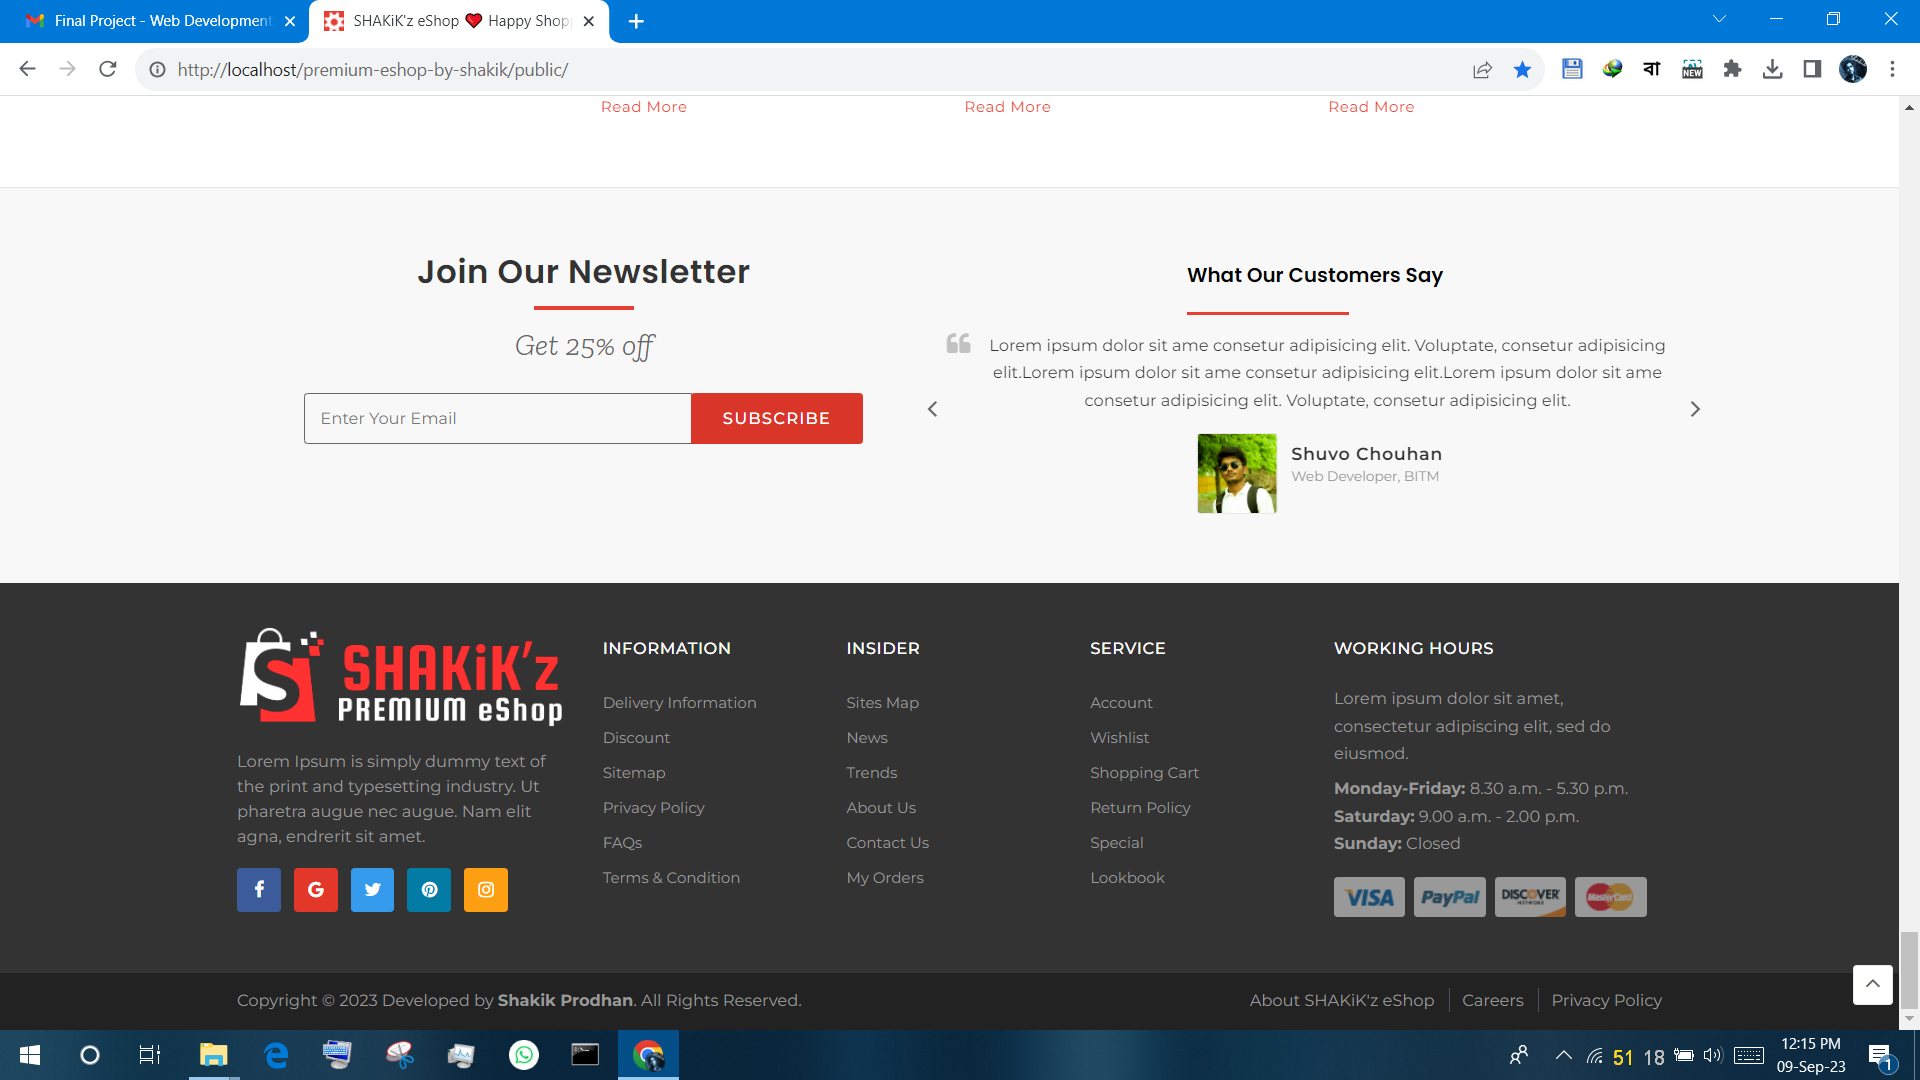Open the About Us link

[x=881, y=808]
